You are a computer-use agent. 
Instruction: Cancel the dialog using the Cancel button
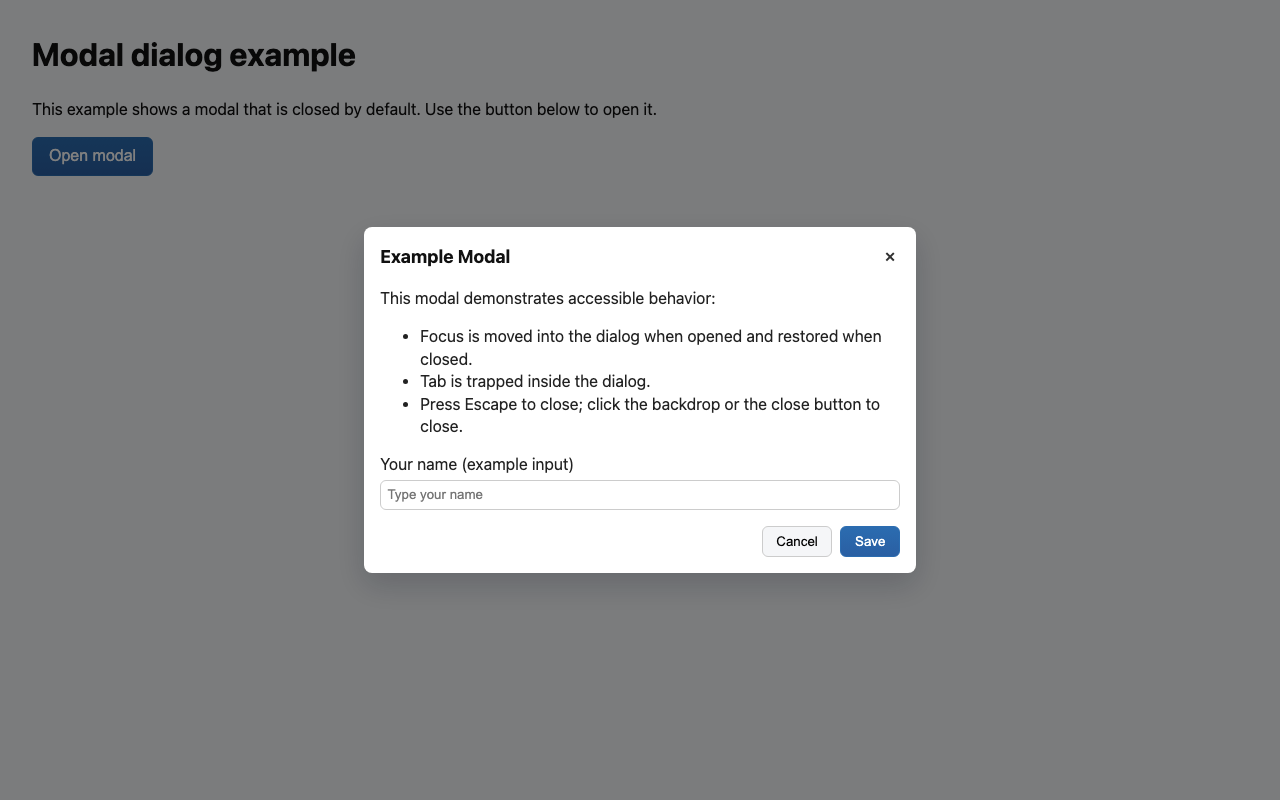coord(796,541)
